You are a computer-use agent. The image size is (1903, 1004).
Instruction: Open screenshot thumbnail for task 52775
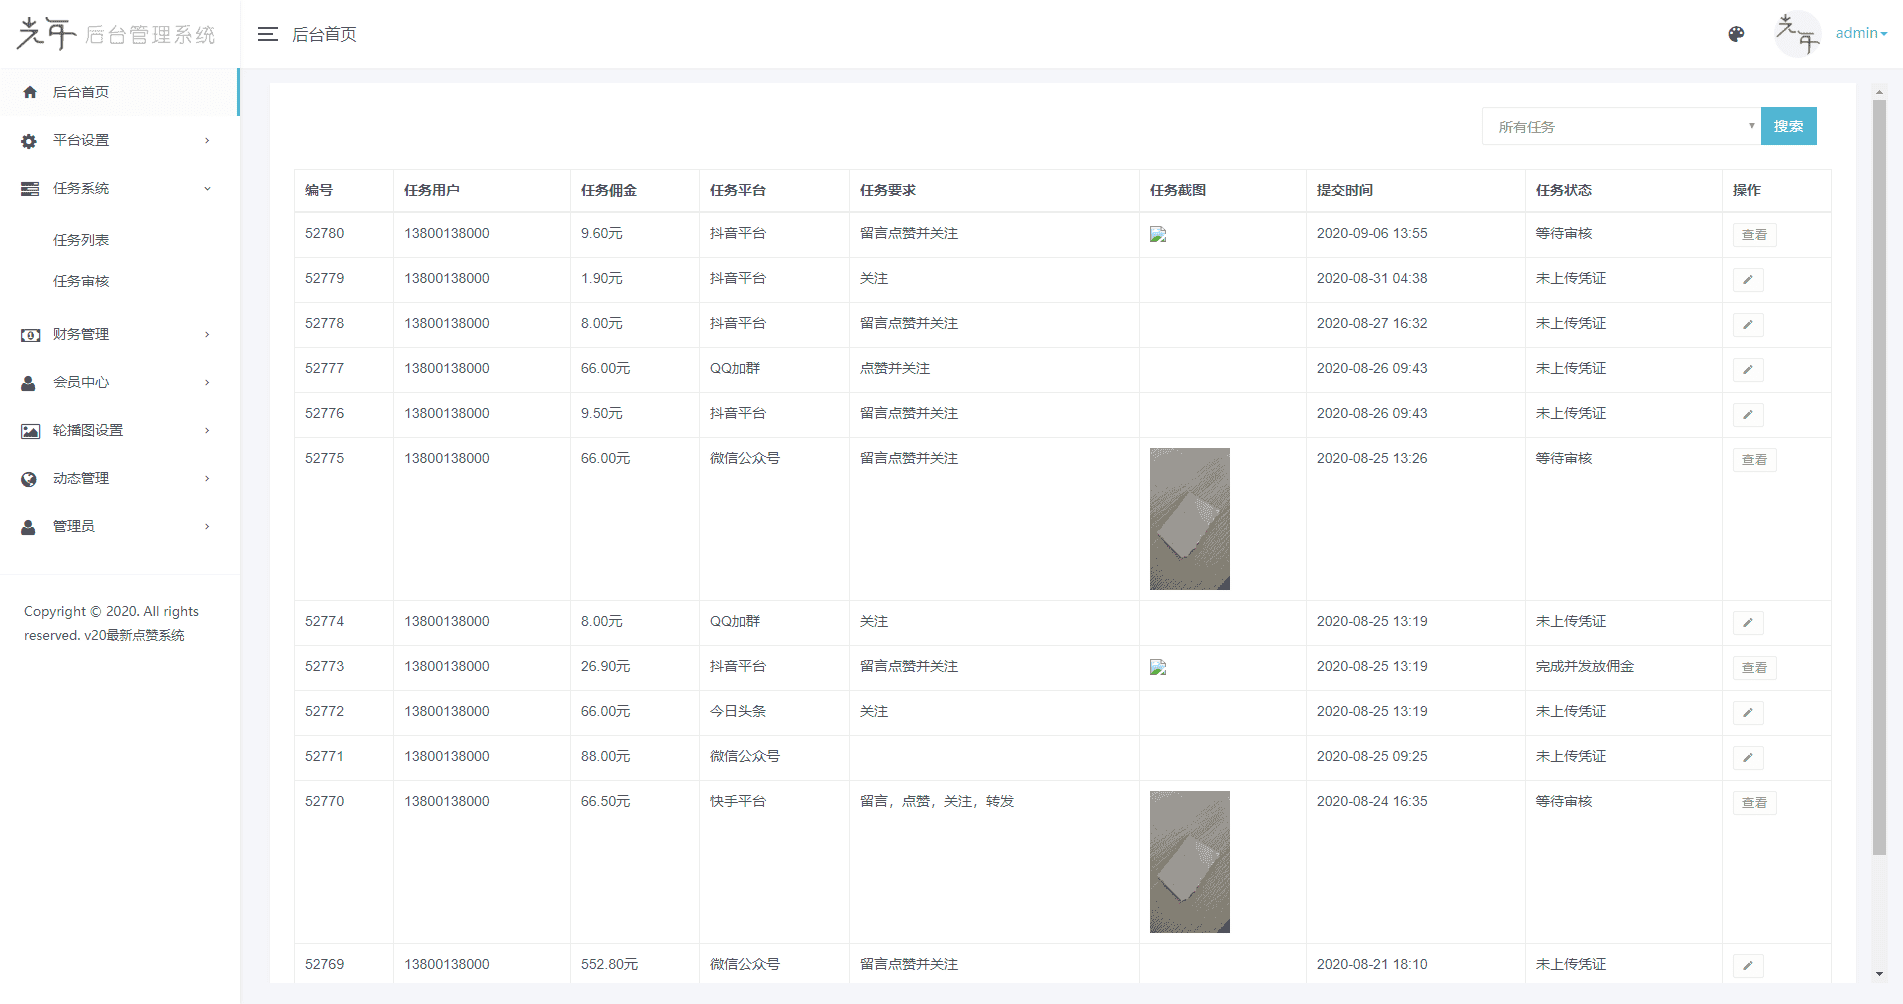(x=1189, y=519)
